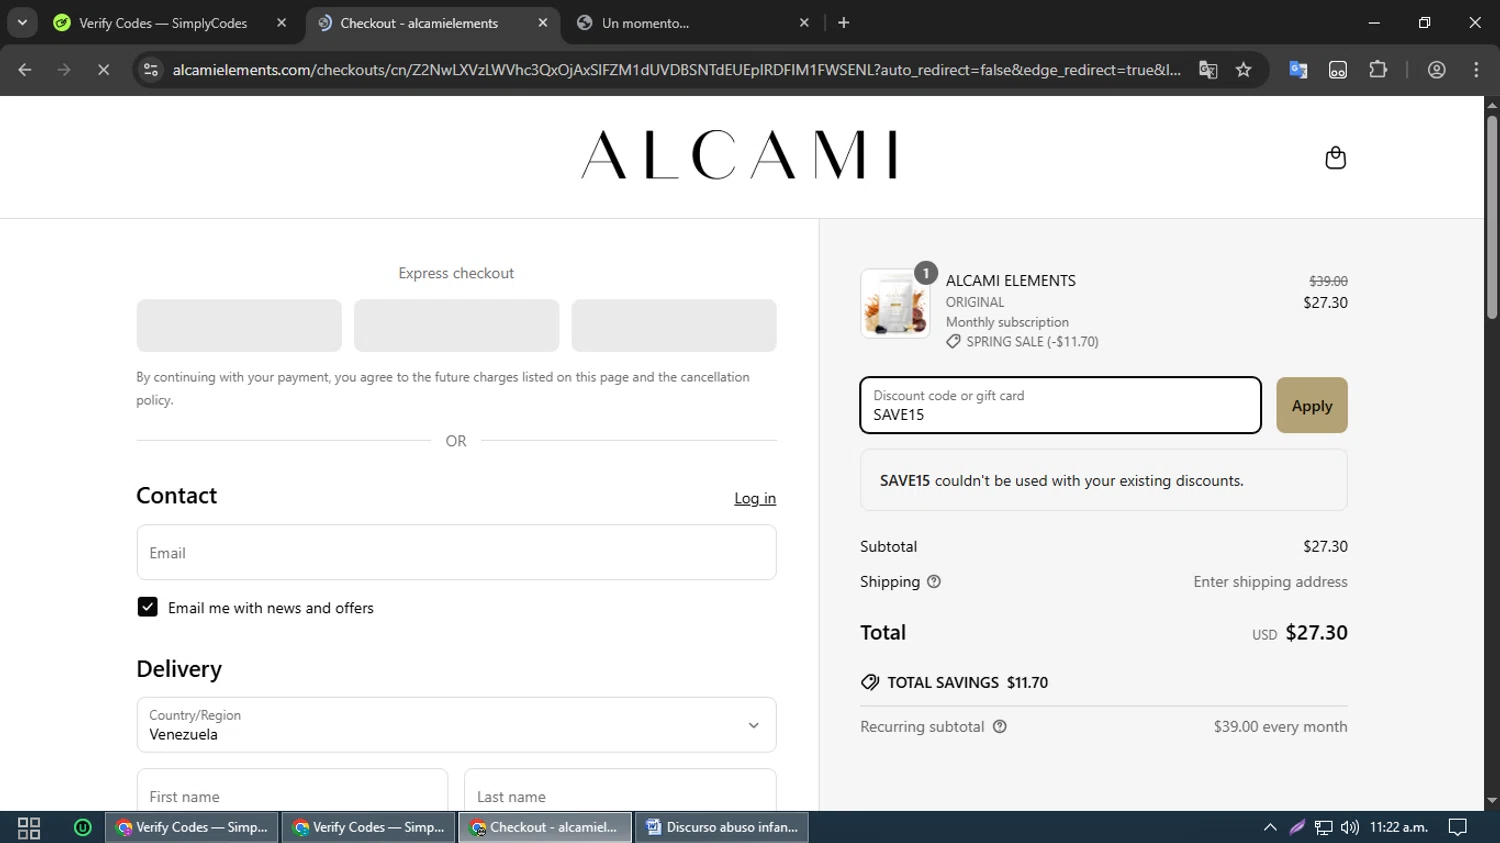Open the tab search dropdown arrow

point(22,23)
